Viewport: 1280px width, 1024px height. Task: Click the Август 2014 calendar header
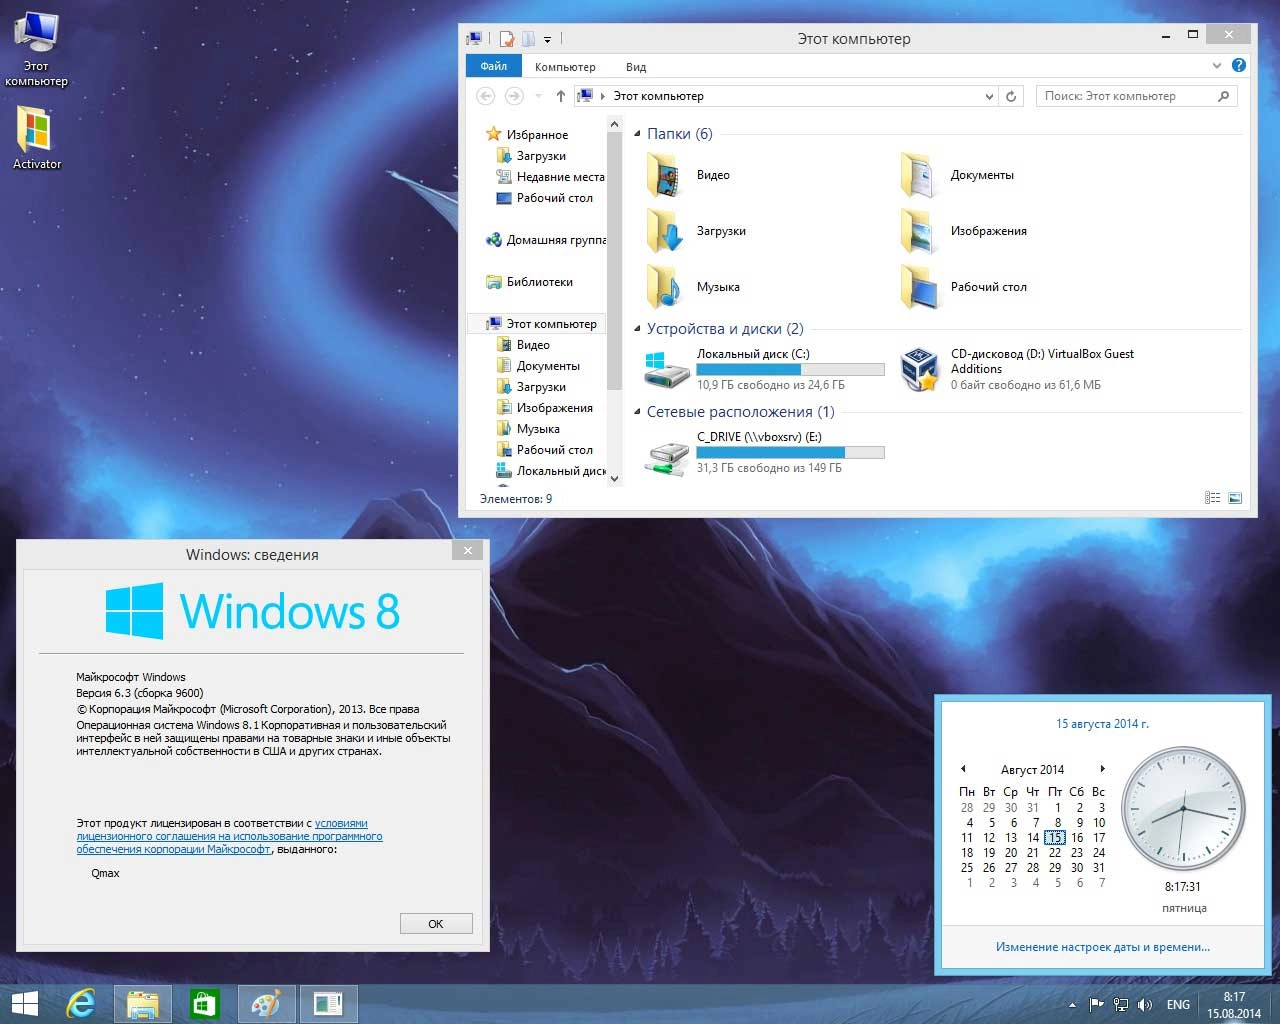[1032, 770]
